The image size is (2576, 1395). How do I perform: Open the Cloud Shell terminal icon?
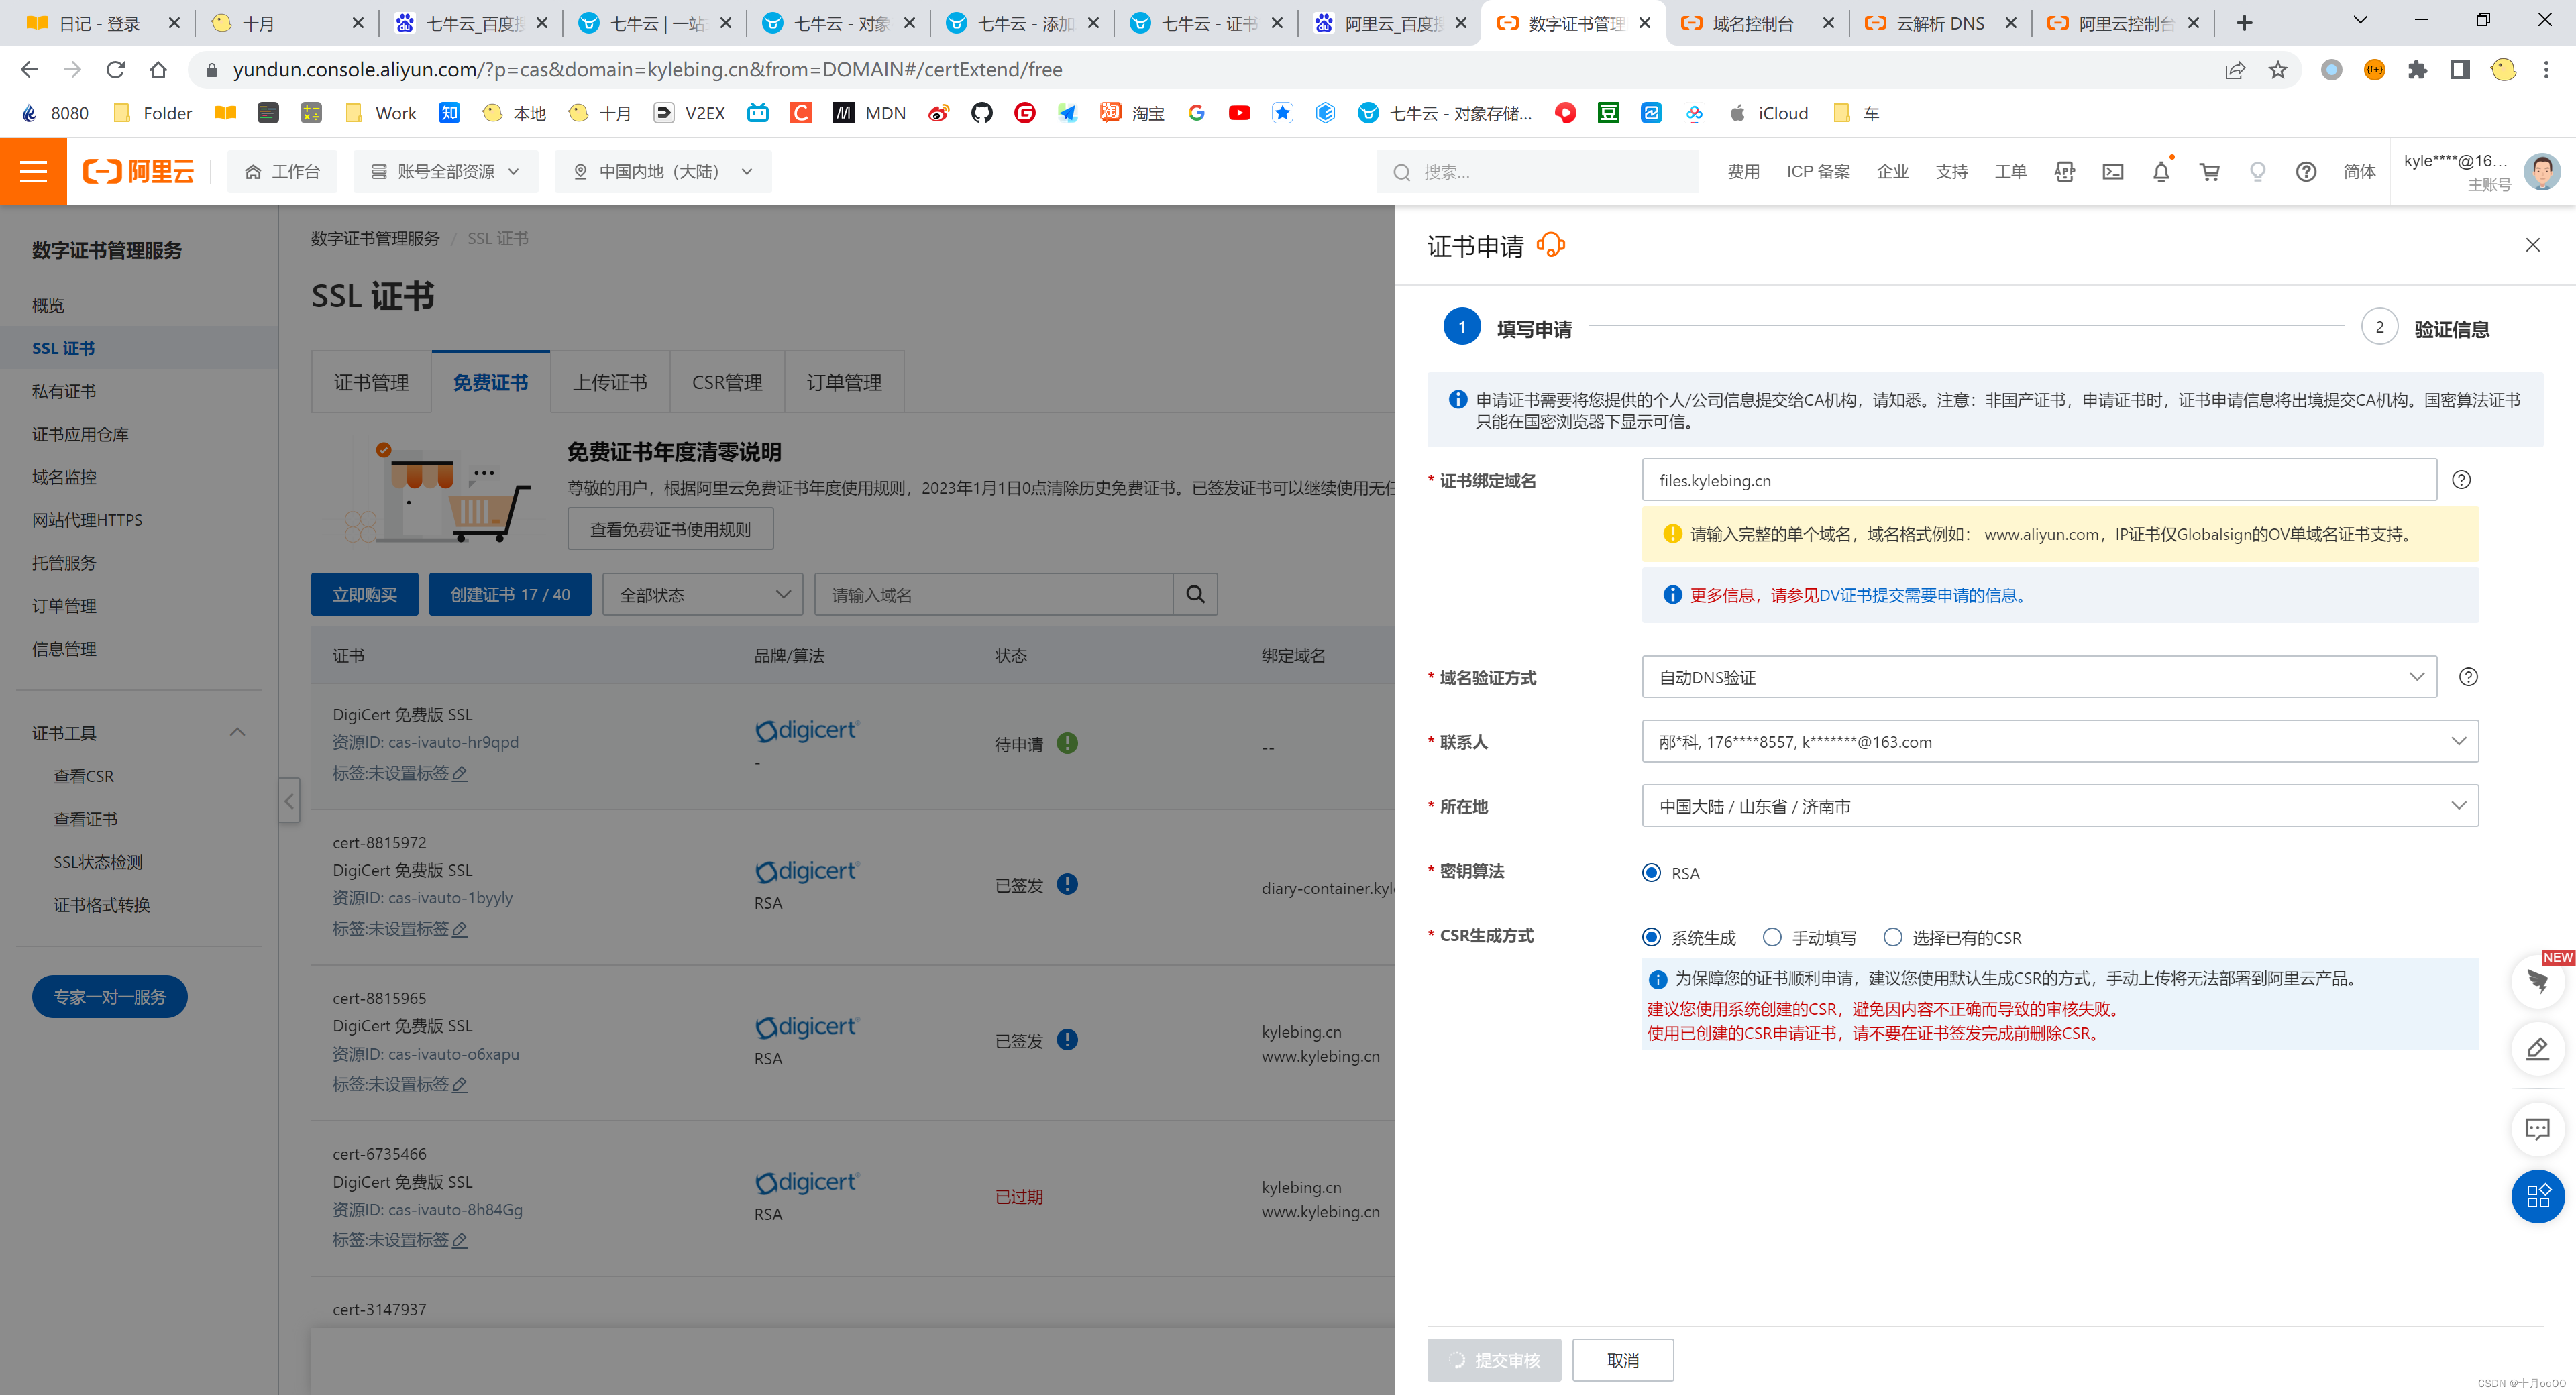2112,172
